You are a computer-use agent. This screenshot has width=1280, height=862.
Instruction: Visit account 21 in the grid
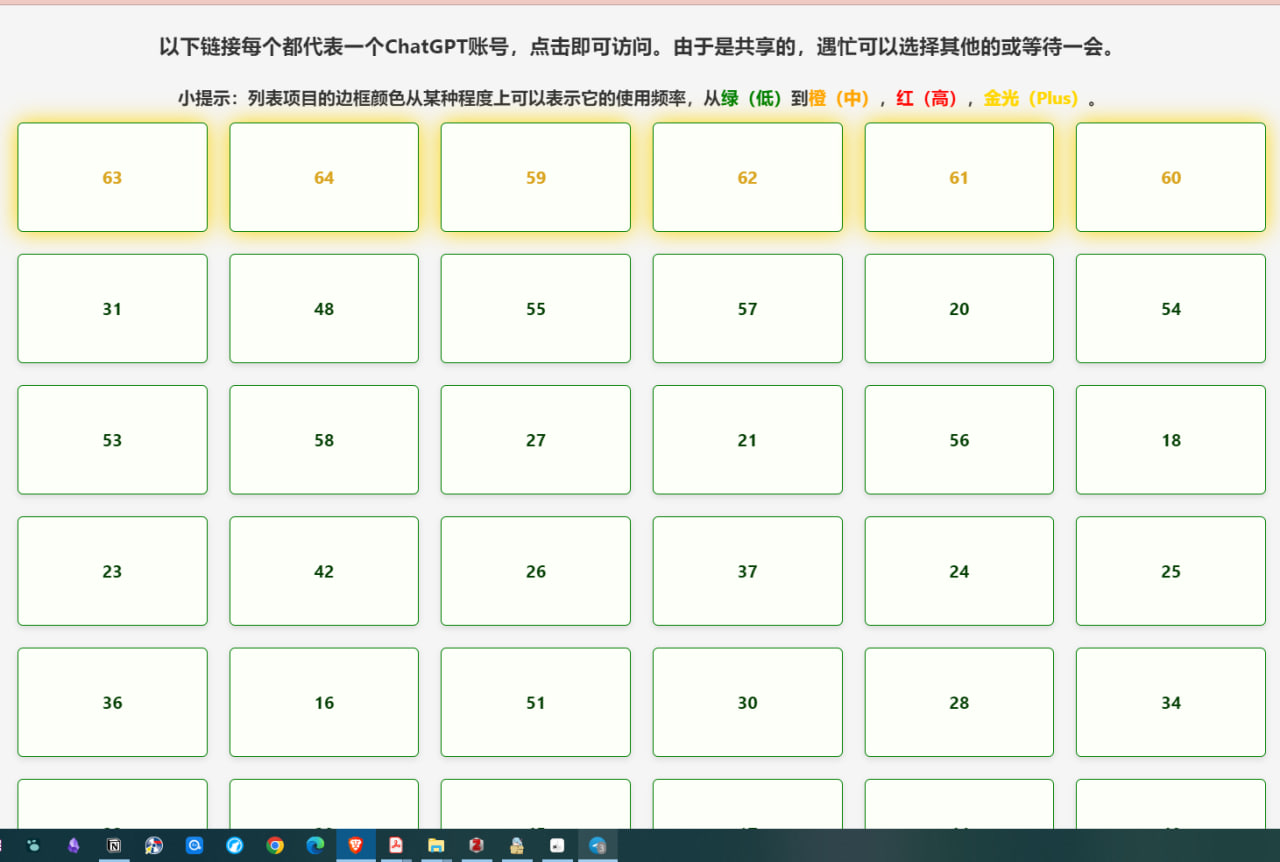point(747,439)
